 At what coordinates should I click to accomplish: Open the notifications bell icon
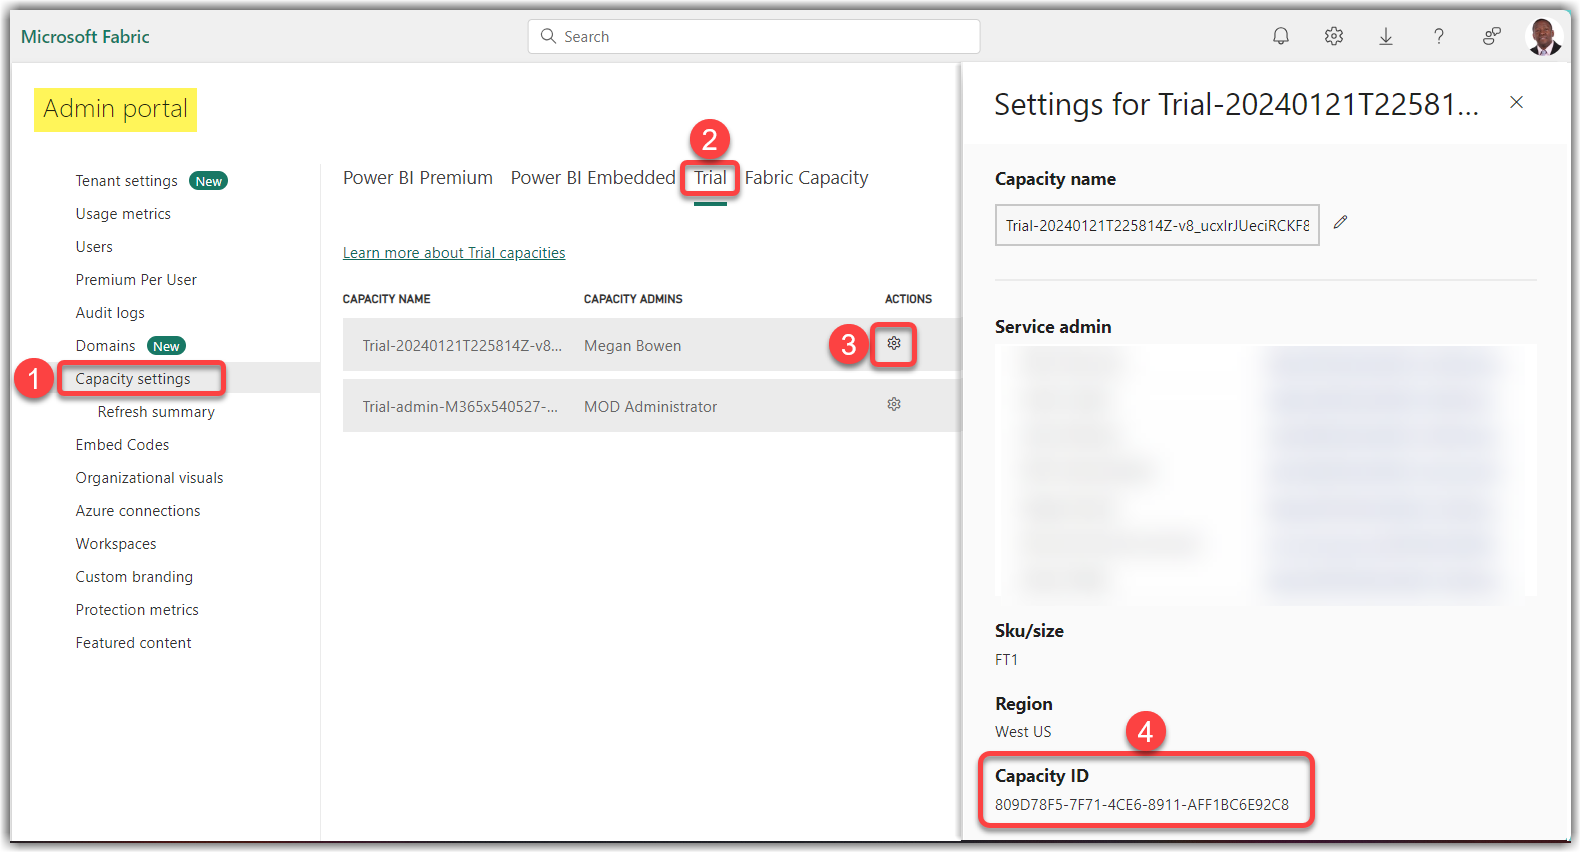coord(1280,37)
